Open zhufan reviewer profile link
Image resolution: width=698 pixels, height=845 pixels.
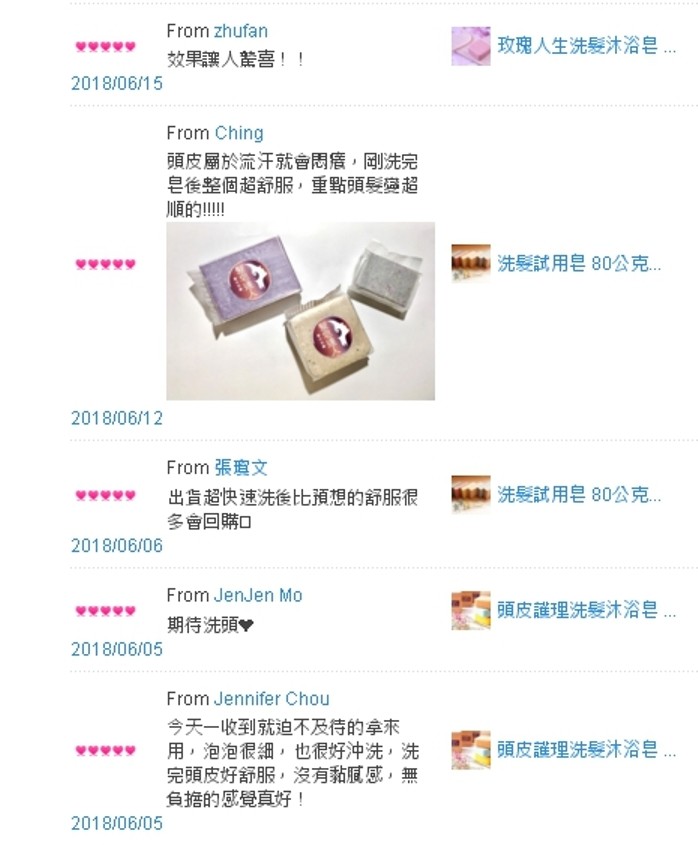tap(241, 31)
